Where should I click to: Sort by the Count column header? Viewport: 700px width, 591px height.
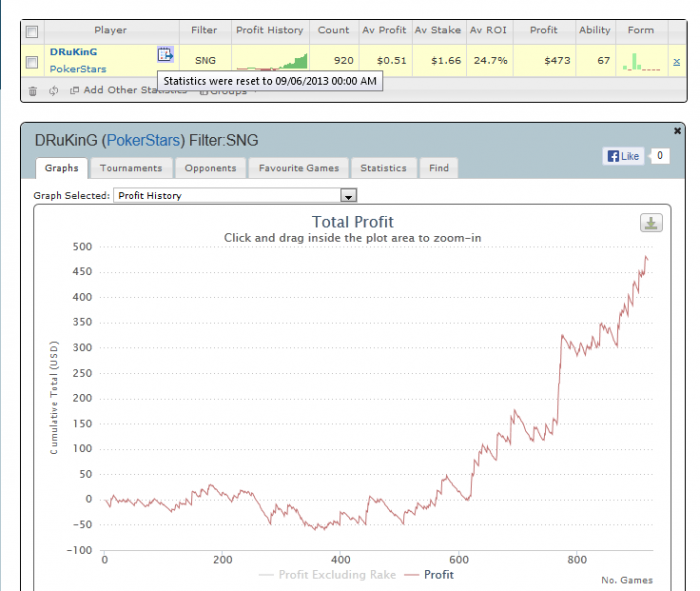coord(333,30)
